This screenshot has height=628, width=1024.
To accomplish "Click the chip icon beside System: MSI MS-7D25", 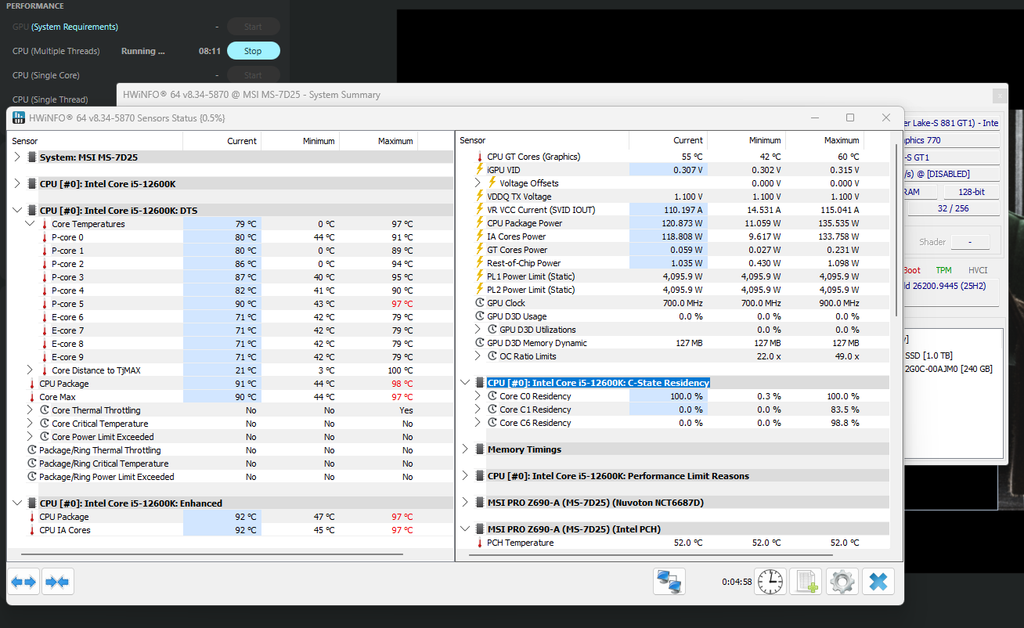I will pyautogui.click(x=31, y=157).
